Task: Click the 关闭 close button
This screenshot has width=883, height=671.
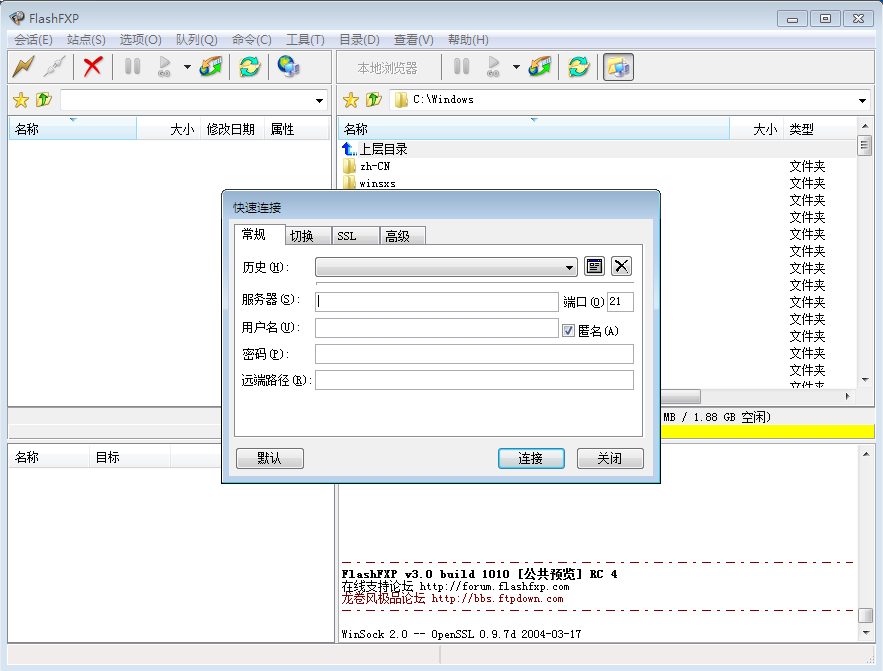Action: [x=610, y=458]
